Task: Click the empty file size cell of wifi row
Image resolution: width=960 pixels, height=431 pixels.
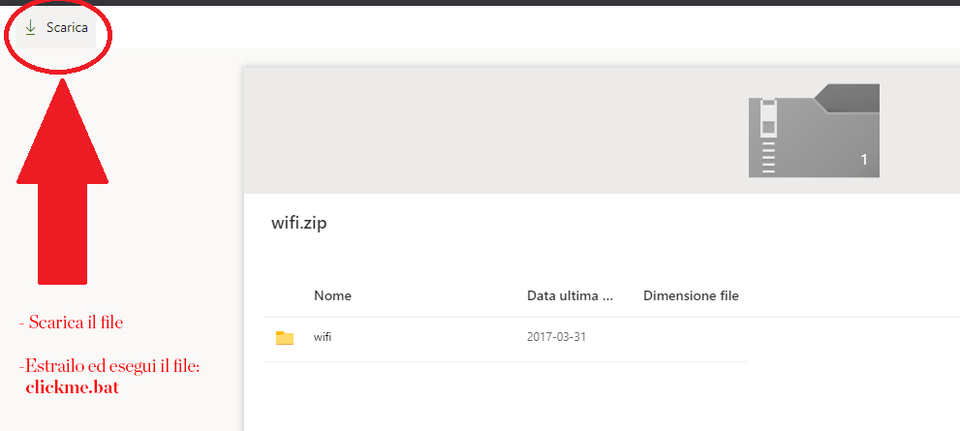Action: click(691, 337)
